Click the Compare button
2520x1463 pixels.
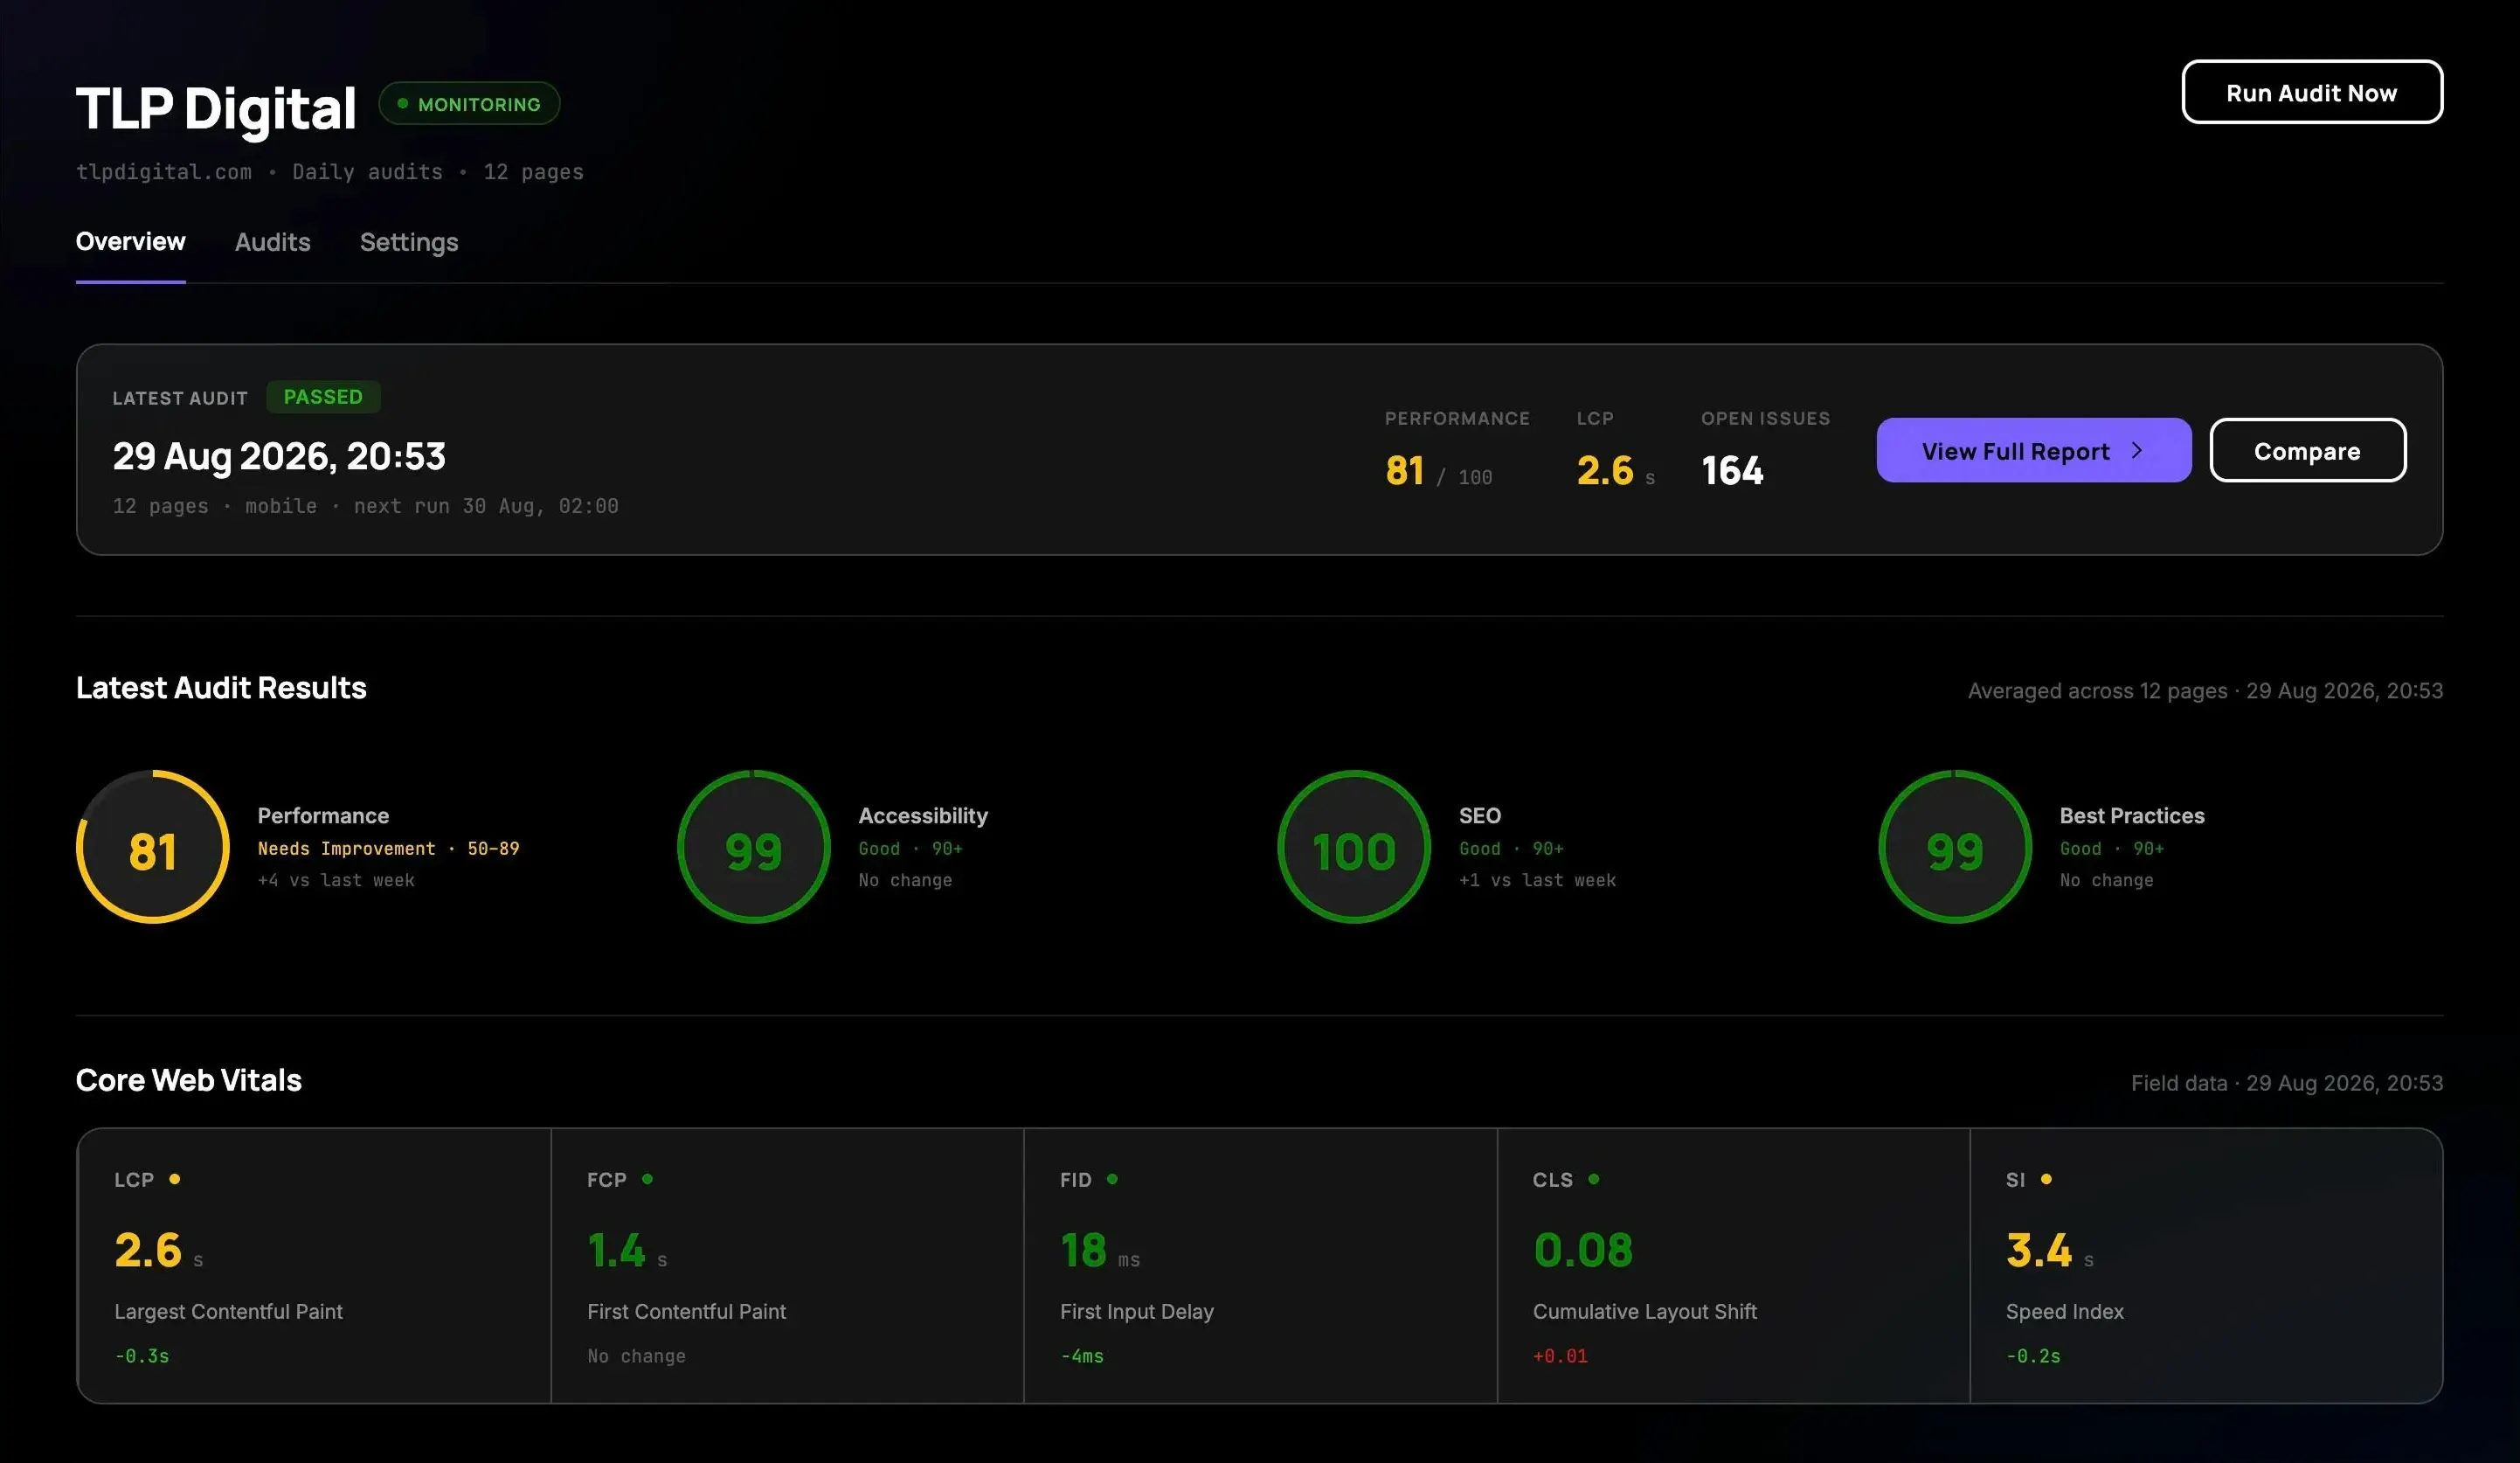coord(2307,450)
